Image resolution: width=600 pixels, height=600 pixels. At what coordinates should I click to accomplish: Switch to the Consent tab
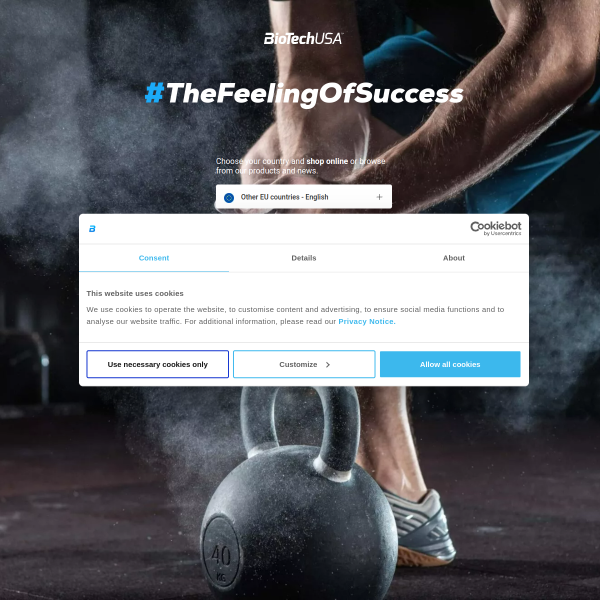point(154,258)
